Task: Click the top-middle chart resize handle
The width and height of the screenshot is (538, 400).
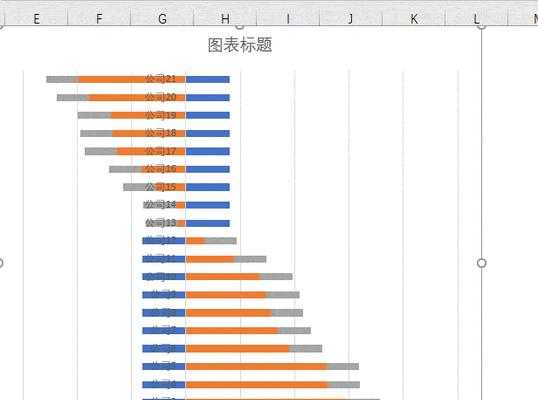Action: pyautogui.click(x=240, y=26)
